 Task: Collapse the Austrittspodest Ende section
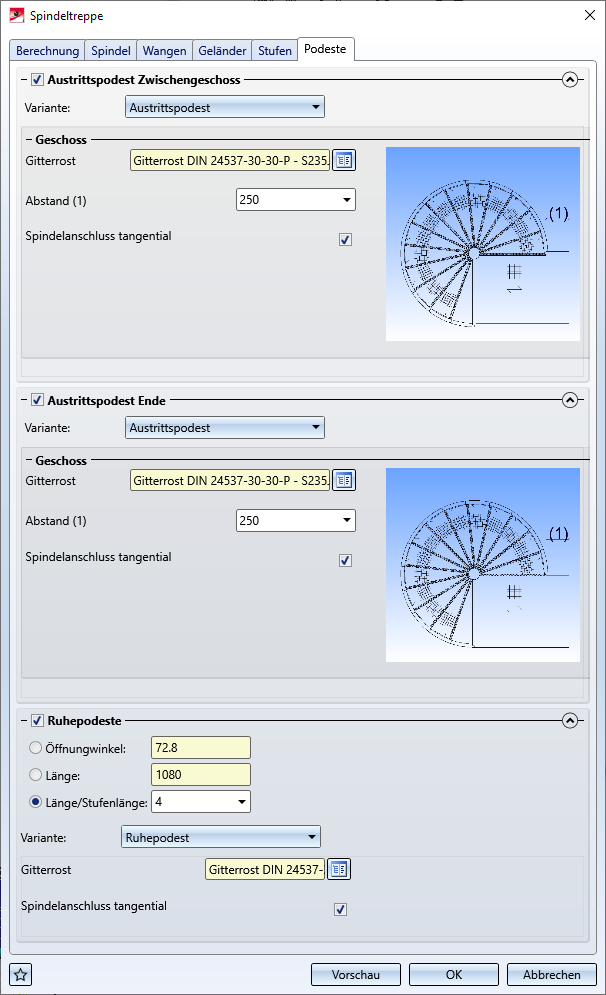(x=570, y=400)
